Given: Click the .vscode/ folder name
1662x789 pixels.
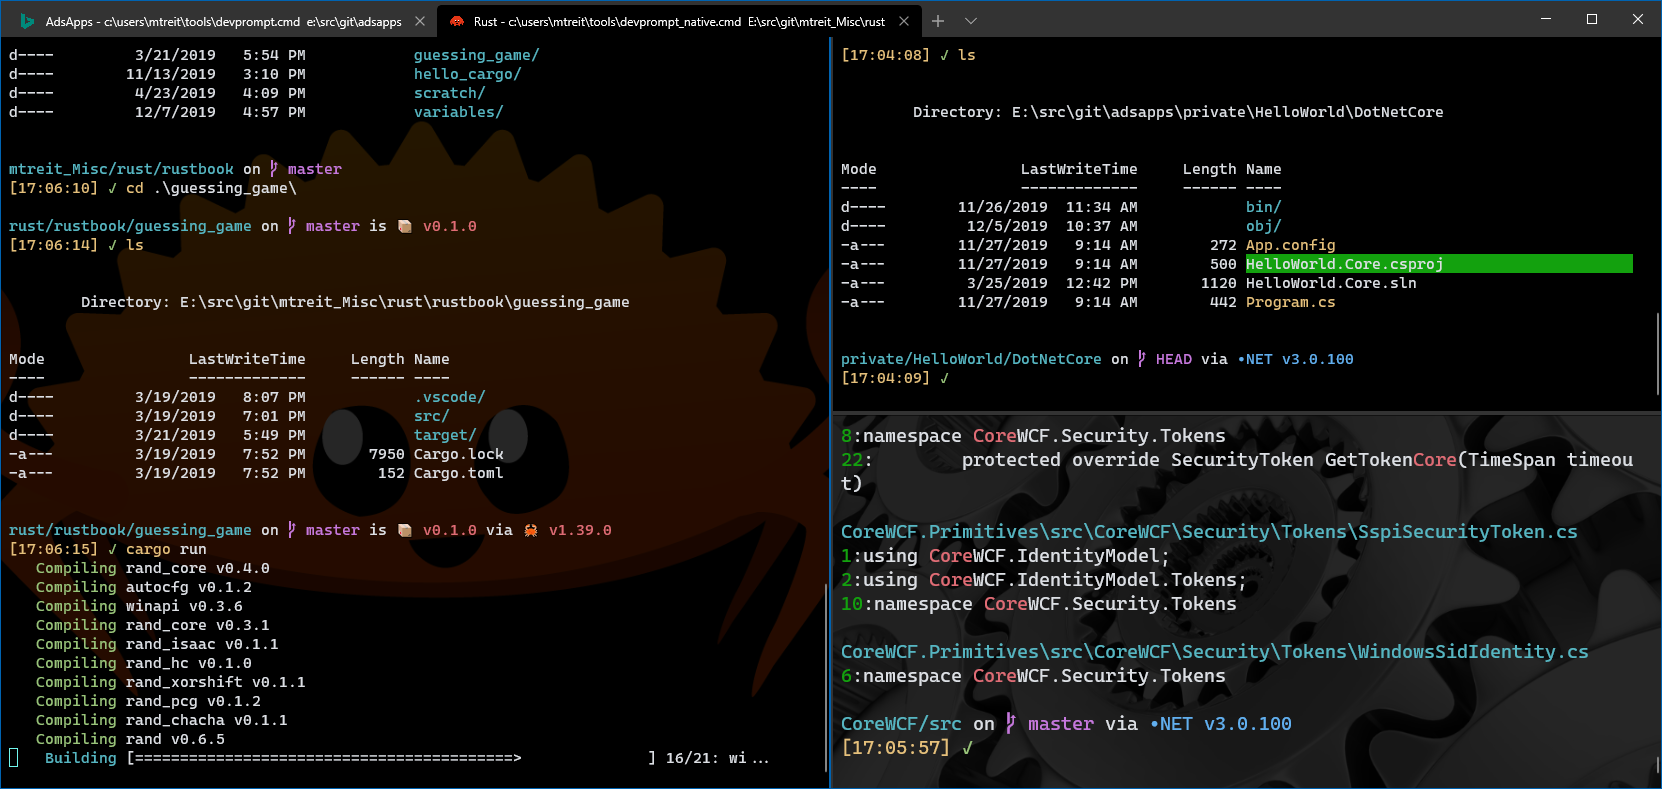Looking at the screenshot, I should 450,397.
